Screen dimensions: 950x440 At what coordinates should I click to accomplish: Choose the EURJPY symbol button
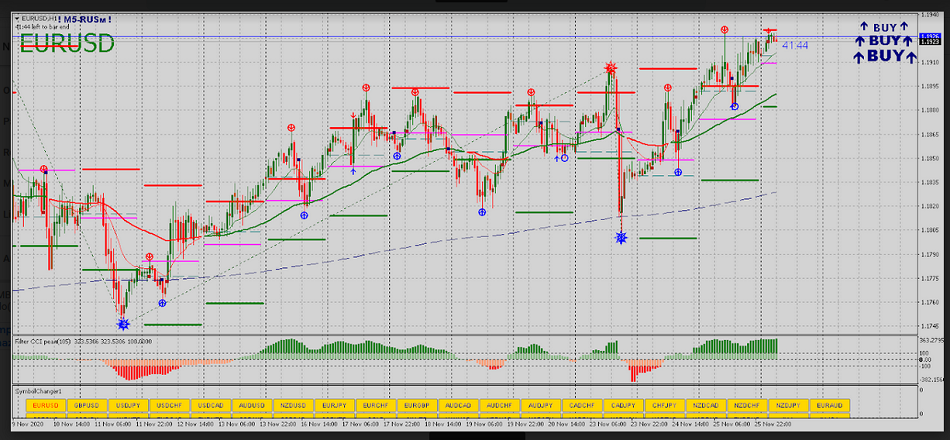334,405
